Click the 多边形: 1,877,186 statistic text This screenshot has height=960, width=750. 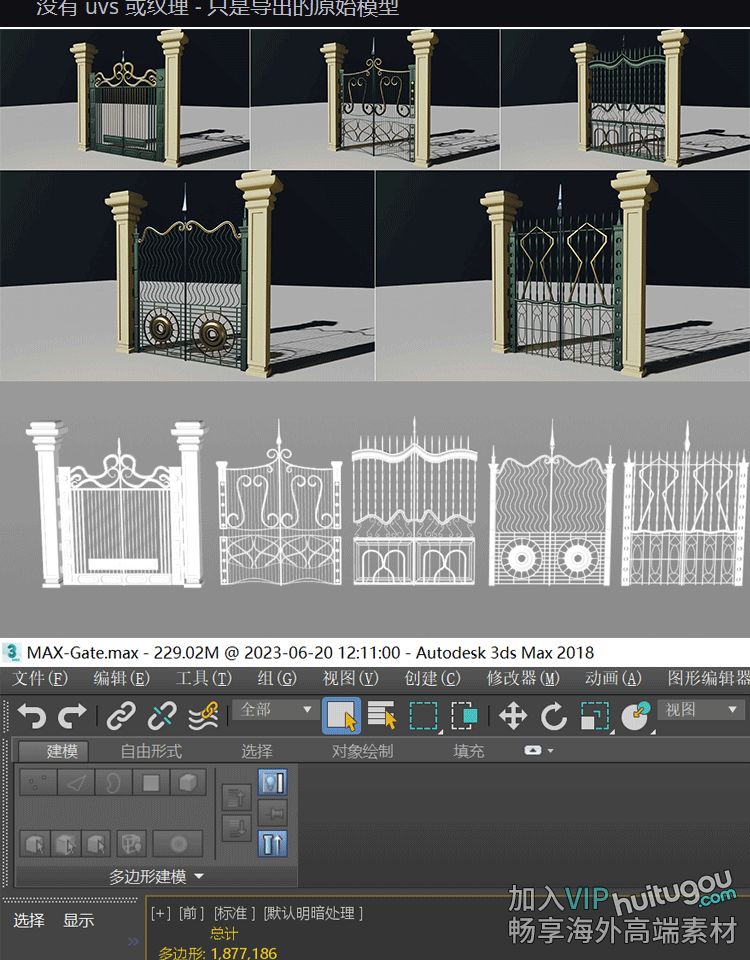217,953
